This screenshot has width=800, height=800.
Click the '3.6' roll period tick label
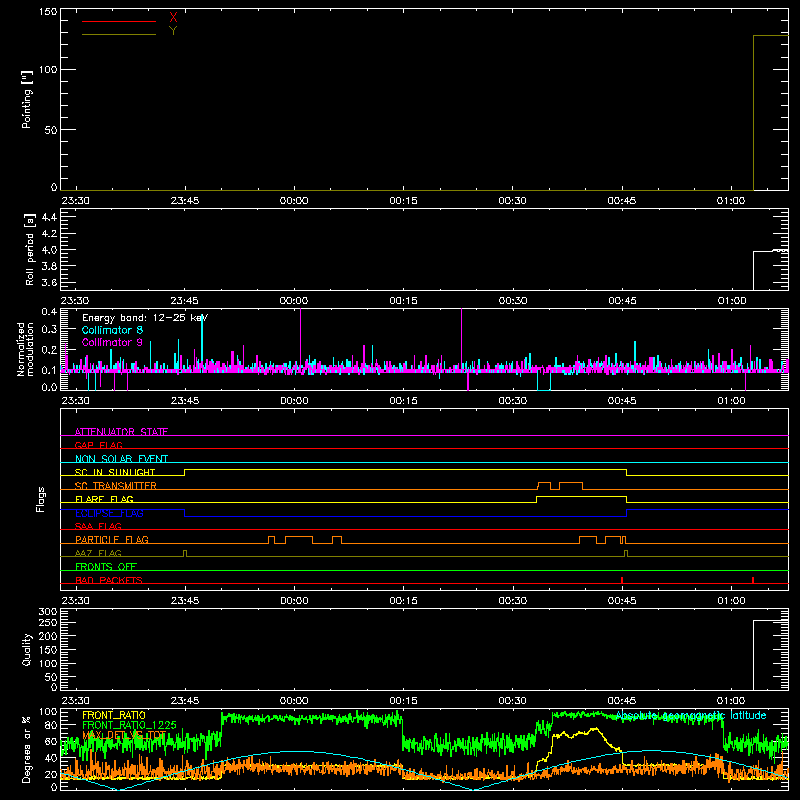(x=49, y=282)
